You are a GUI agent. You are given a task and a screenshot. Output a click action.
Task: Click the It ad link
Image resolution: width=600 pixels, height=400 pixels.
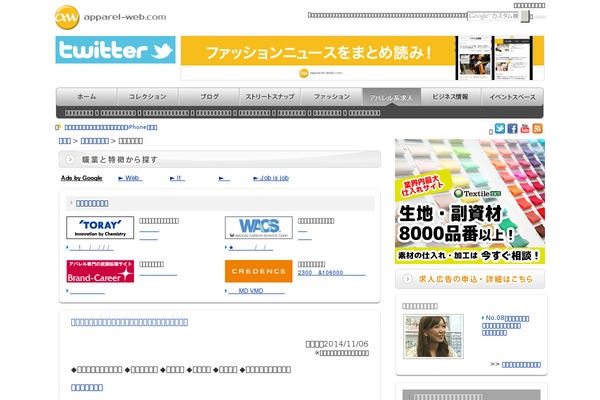click(177, 178)
